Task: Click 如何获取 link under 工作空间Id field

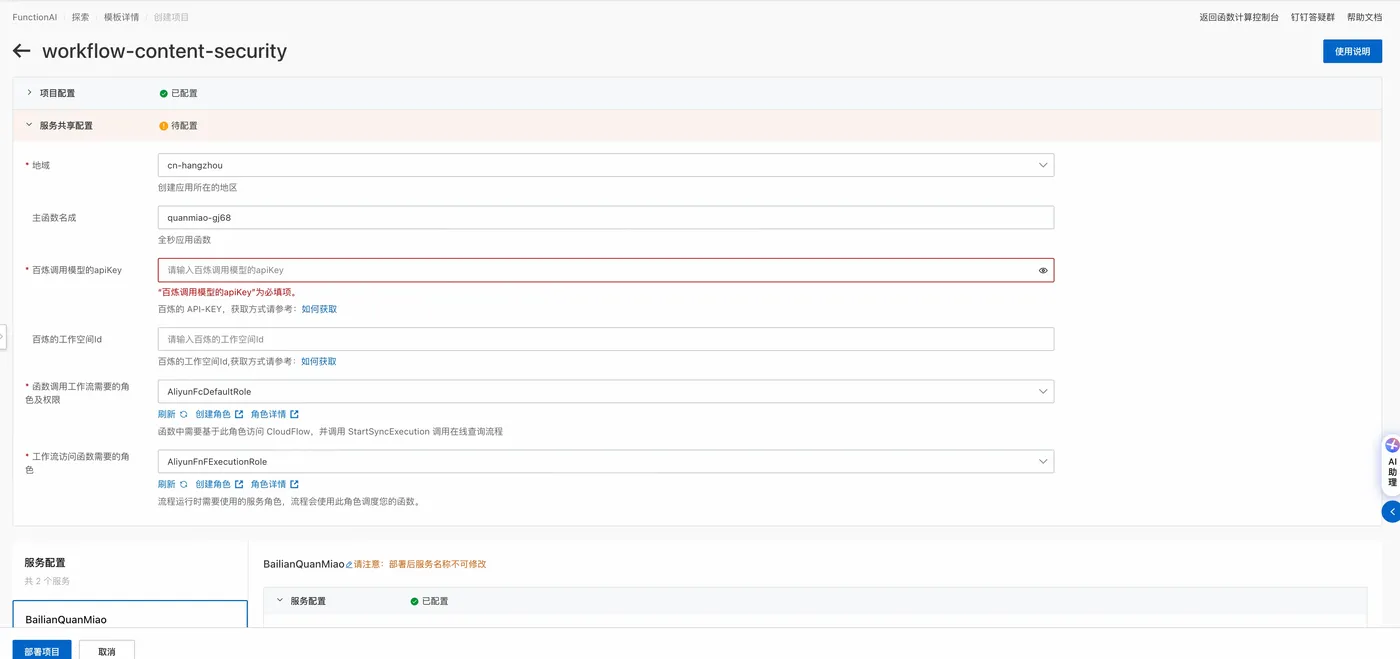Action: tap(319, 361)
